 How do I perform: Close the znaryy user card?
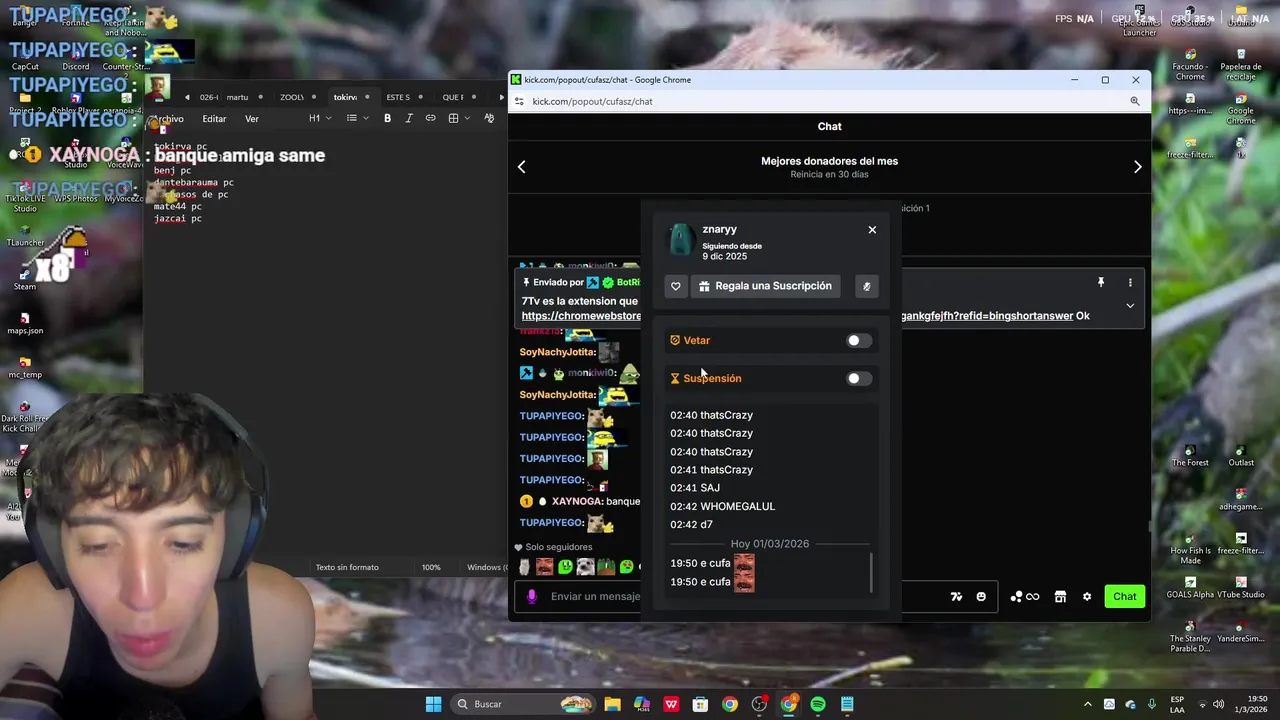pos(872,230)
